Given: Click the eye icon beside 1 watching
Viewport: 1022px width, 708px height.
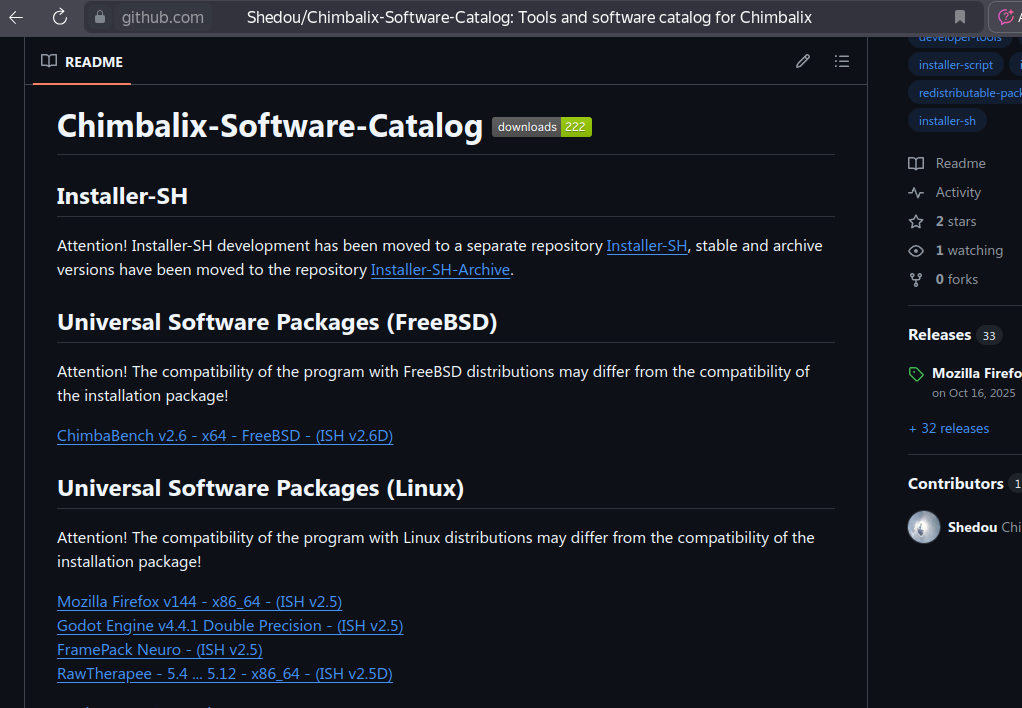Looking at the screenshot, I should 916,251.
